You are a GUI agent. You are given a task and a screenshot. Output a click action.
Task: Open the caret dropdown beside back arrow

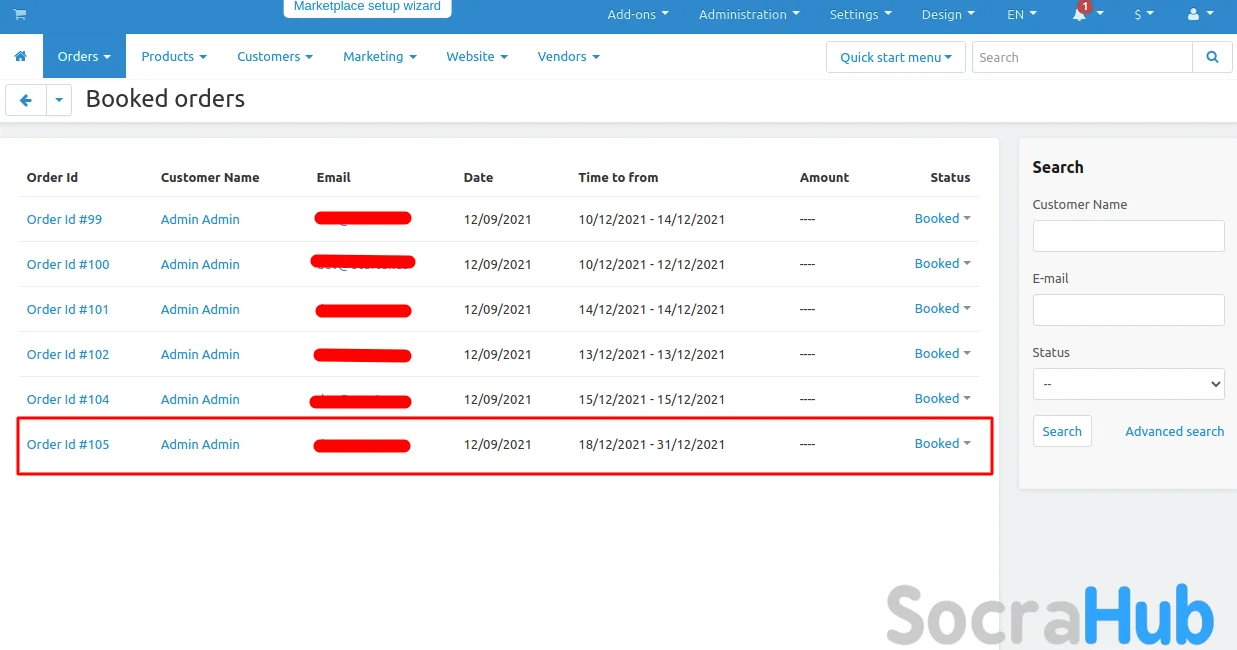pyautogui.click(x=59, y=100)
